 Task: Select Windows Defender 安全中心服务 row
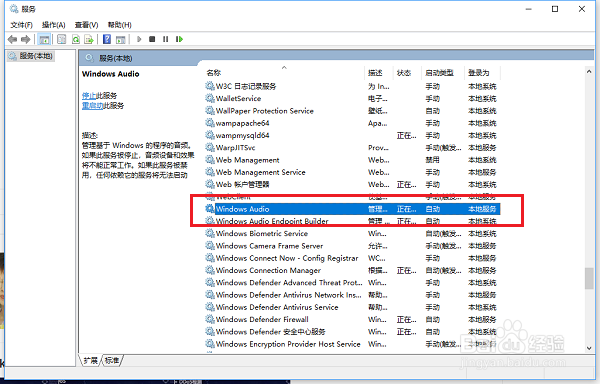[352, 331]
